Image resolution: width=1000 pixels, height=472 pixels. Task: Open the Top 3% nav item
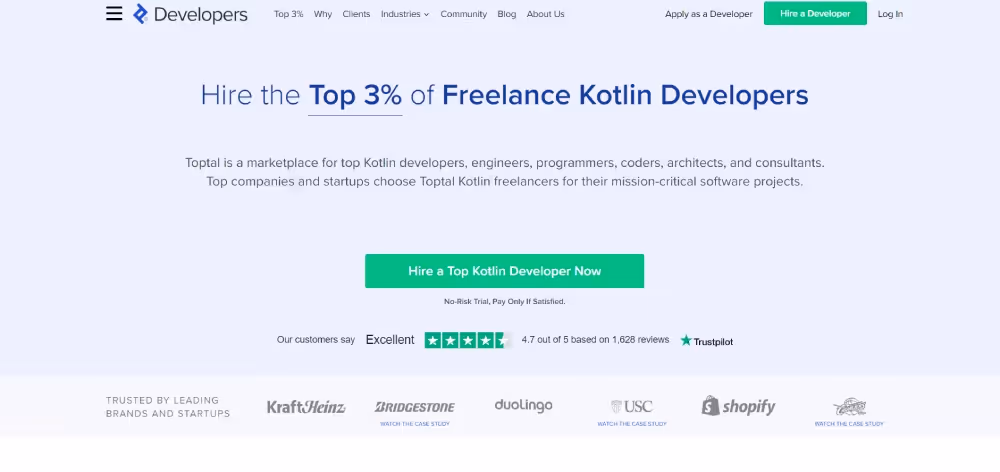[288, 14]
